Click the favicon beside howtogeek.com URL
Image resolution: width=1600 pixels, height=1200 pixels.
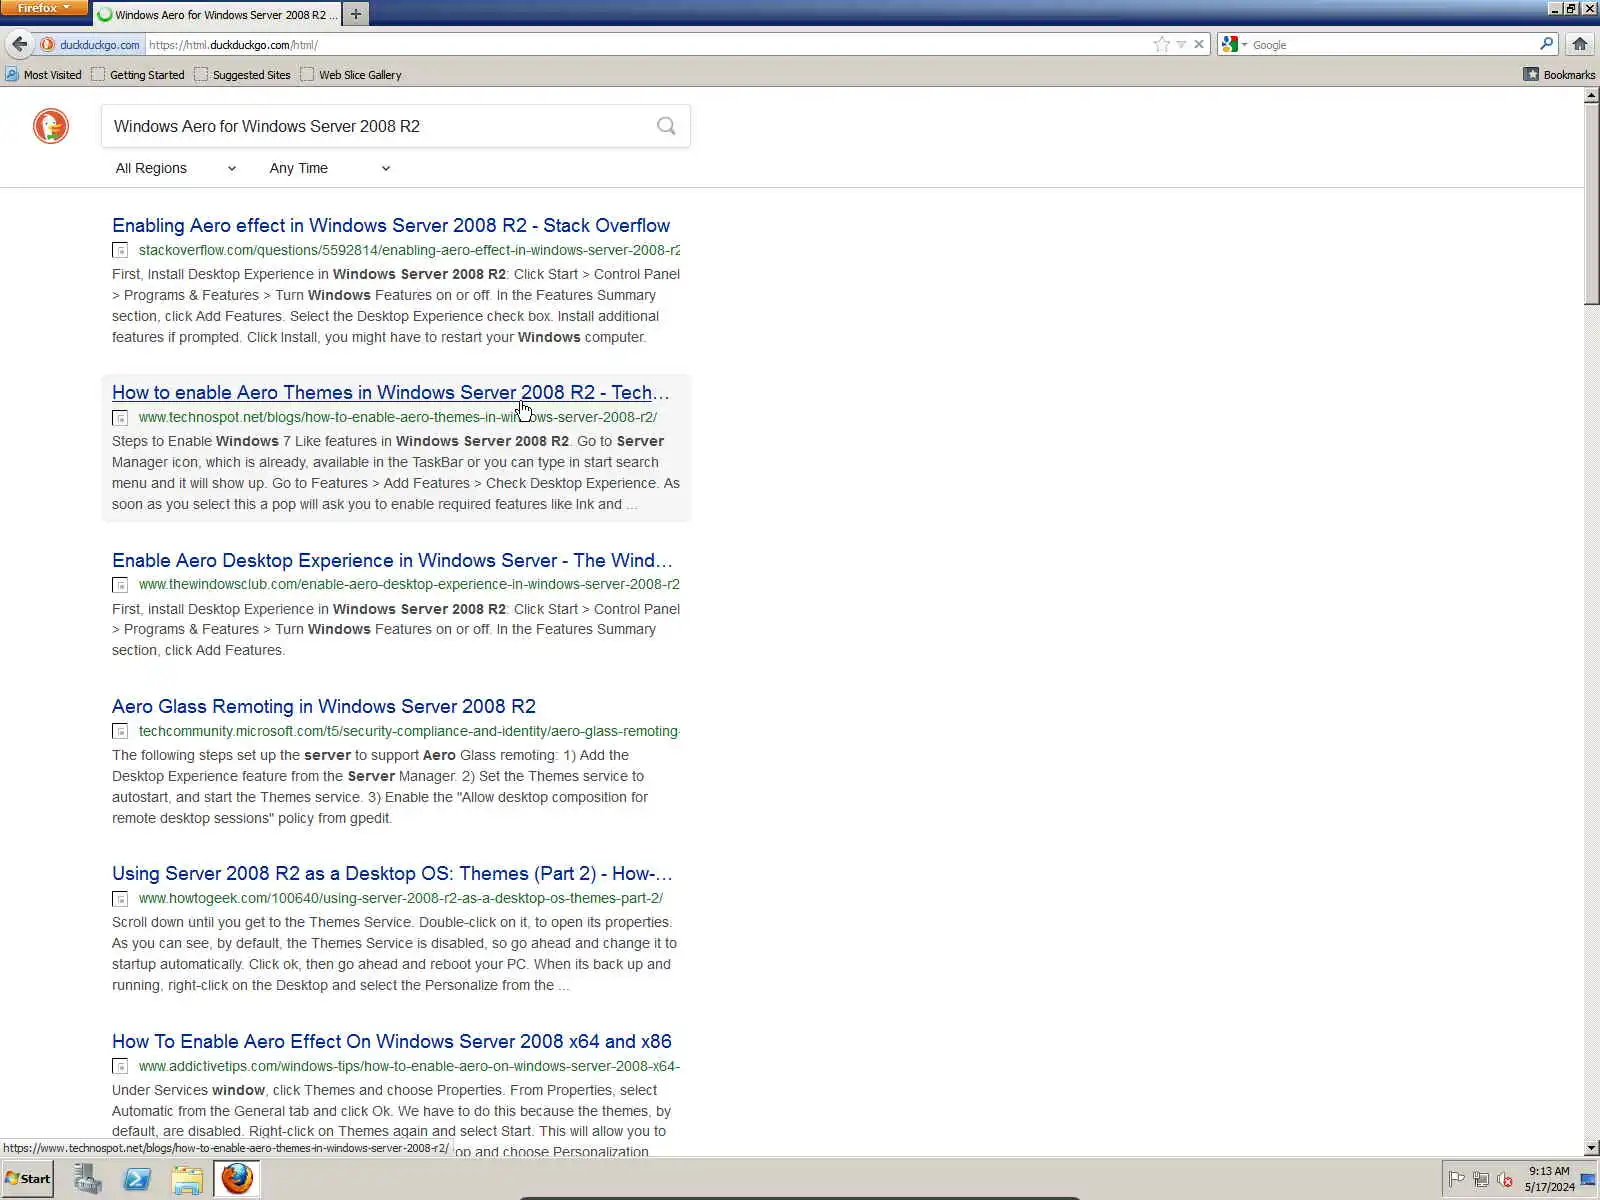coord(120,899)
